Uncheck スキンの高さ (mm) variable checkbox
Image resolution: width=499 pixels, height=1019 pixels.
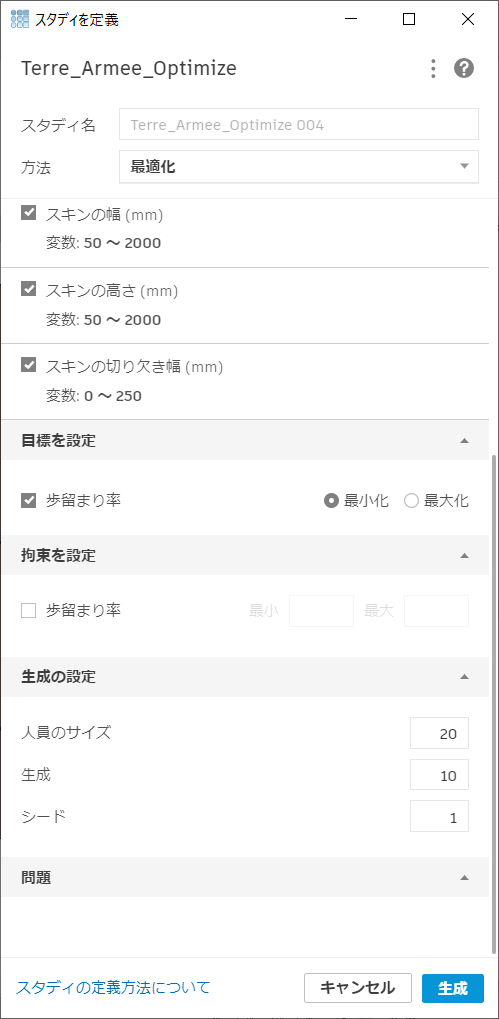29,290
